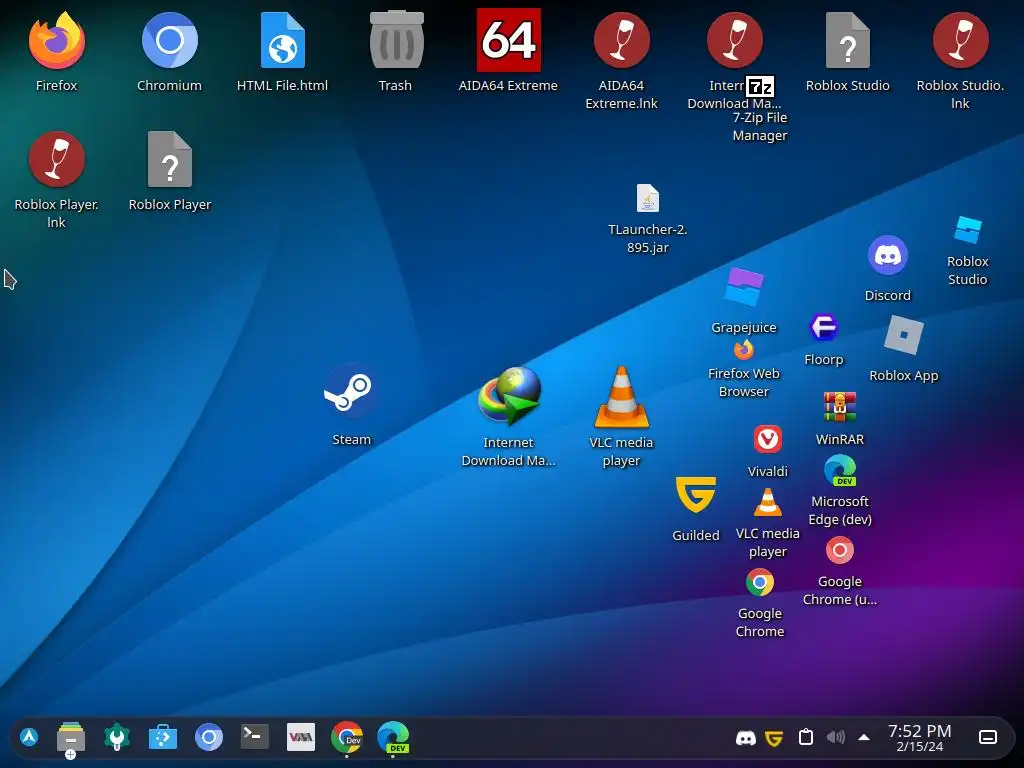The width and height of the screenshot is (1024, 768).
Task: Open the VM application icon in taskbar
Action: coord(301,737)
